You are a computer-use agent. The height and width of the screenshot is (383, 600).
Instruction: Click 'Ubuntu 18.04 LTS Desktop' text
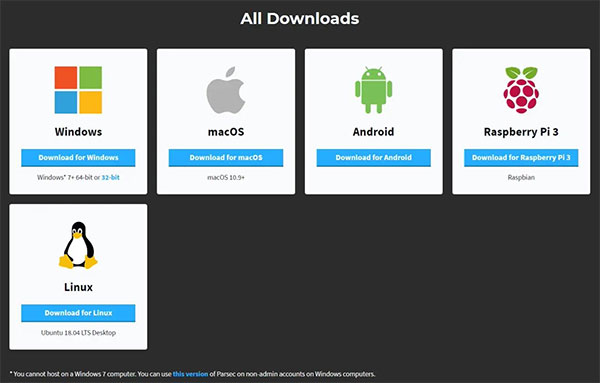point(78,333)
